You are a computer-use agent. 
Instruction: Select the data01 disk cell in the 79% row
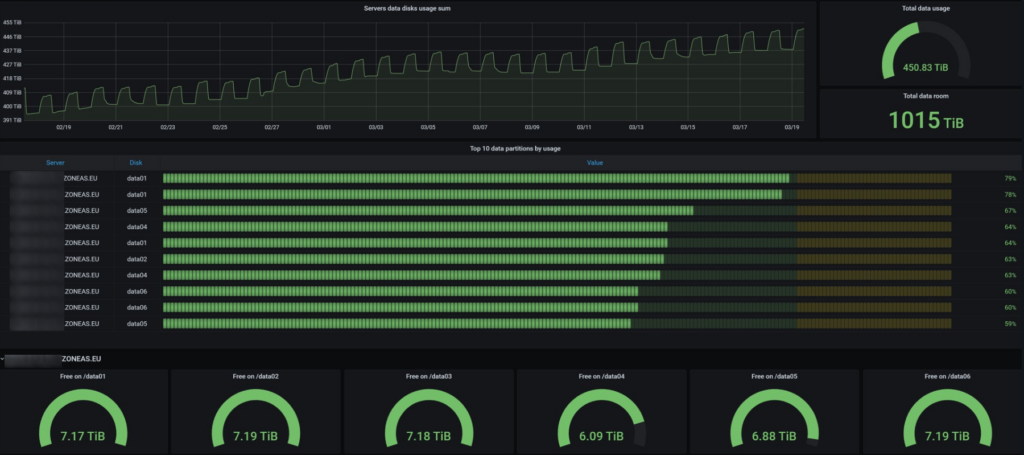[136, 178]
